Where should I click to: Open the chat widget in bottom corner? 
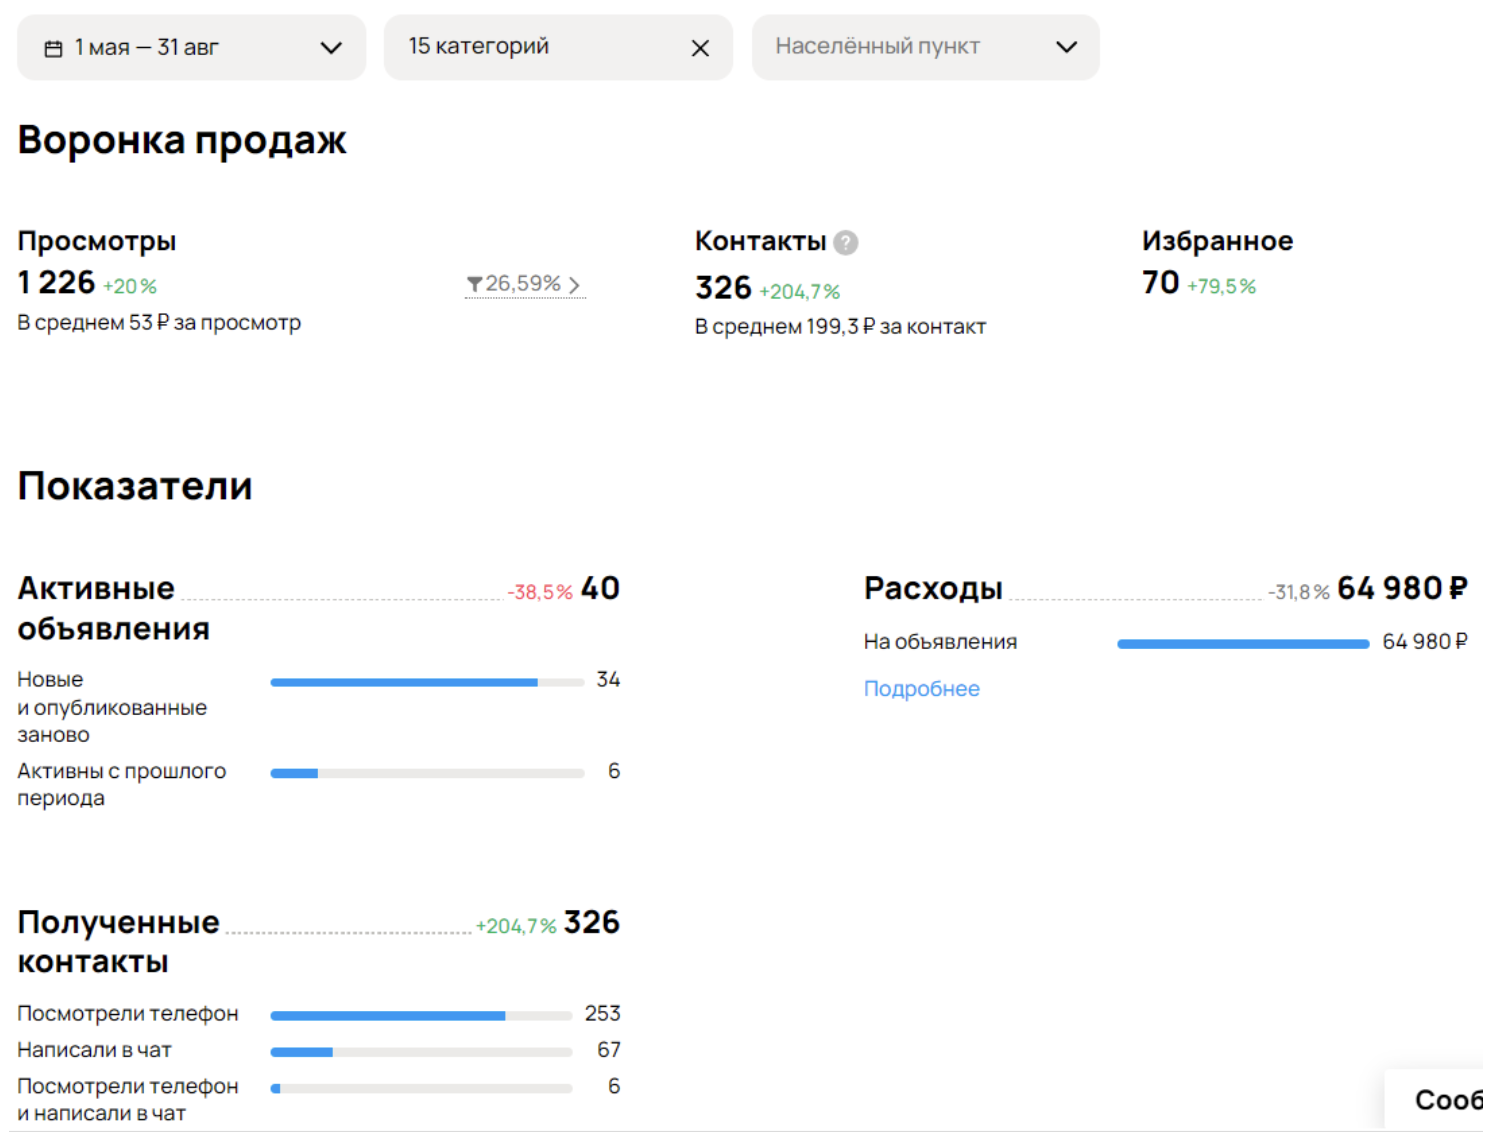(1443, 1100)
